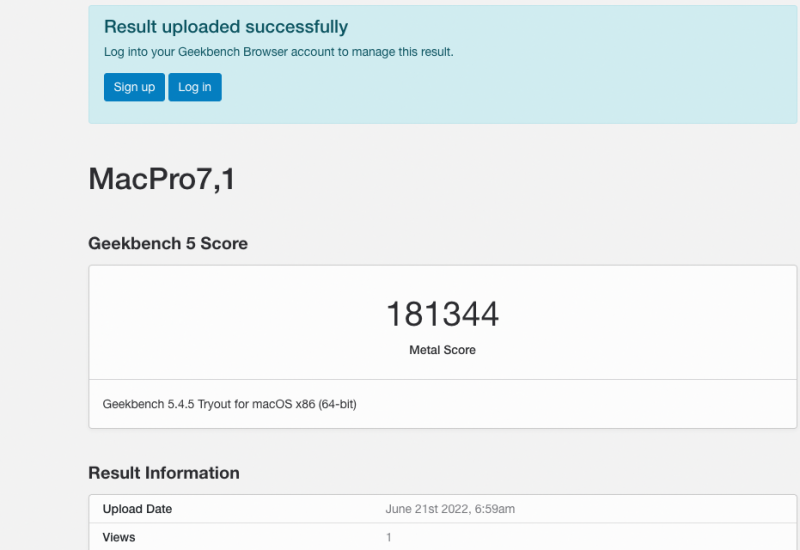Click the 6:59am upload time
800x550 pixels.
tap(495, 509)
